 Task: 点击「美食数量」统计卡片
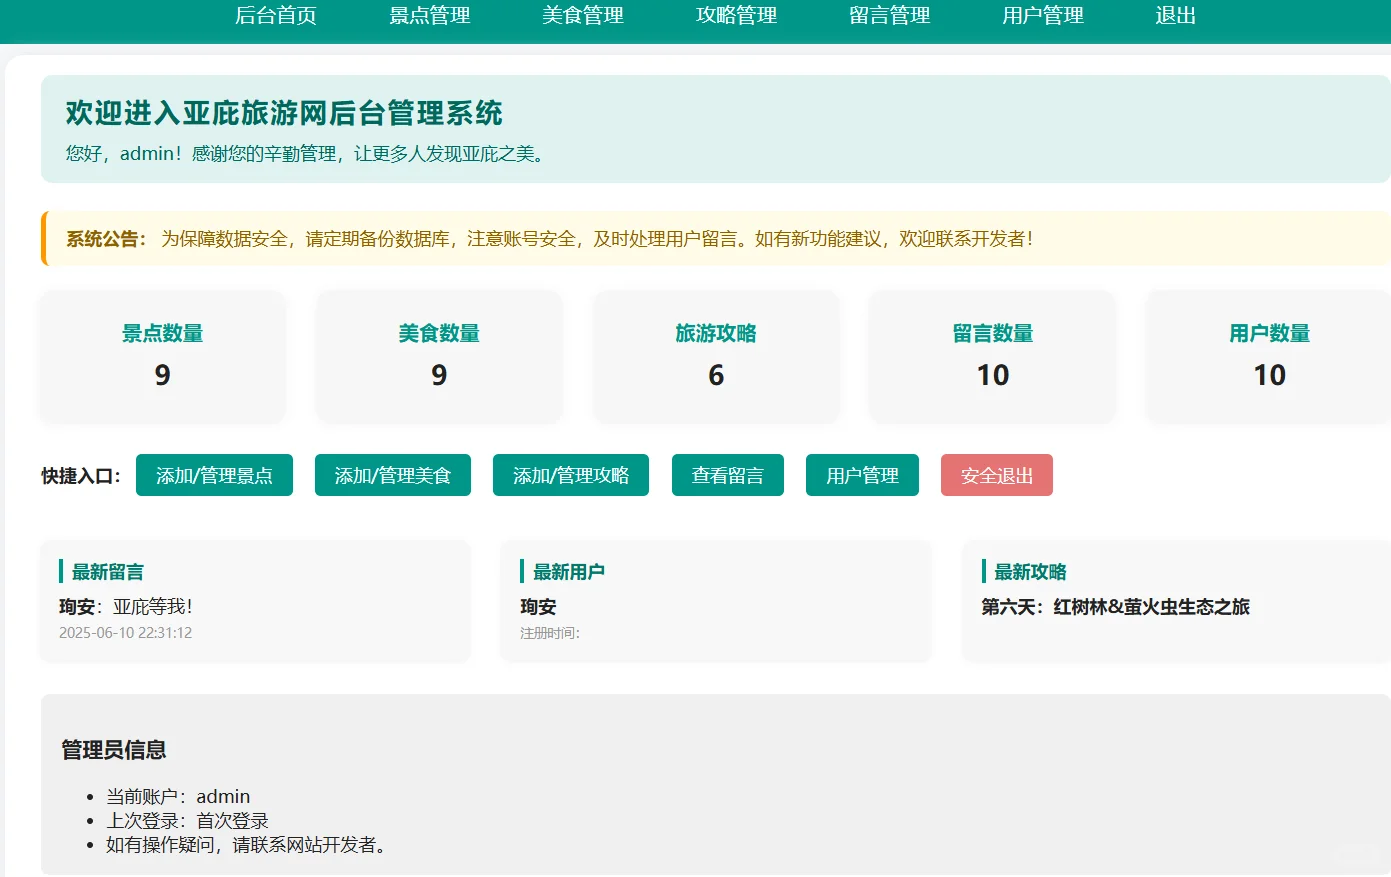coord(438,356)
